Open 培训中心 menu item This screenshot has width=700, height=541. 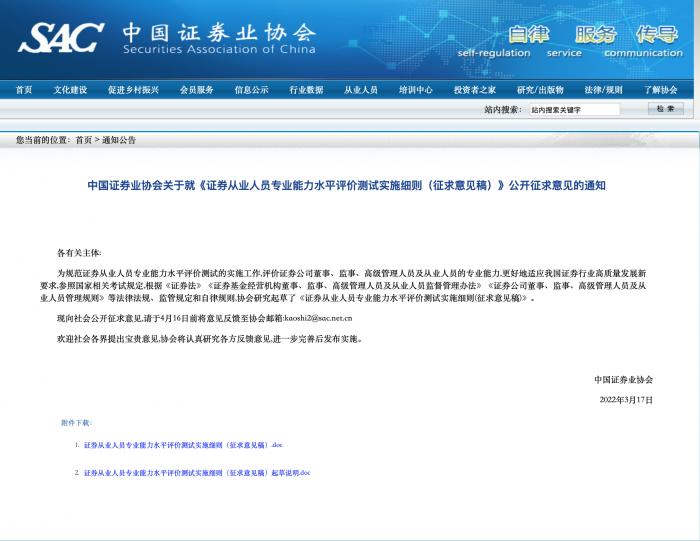416,90
